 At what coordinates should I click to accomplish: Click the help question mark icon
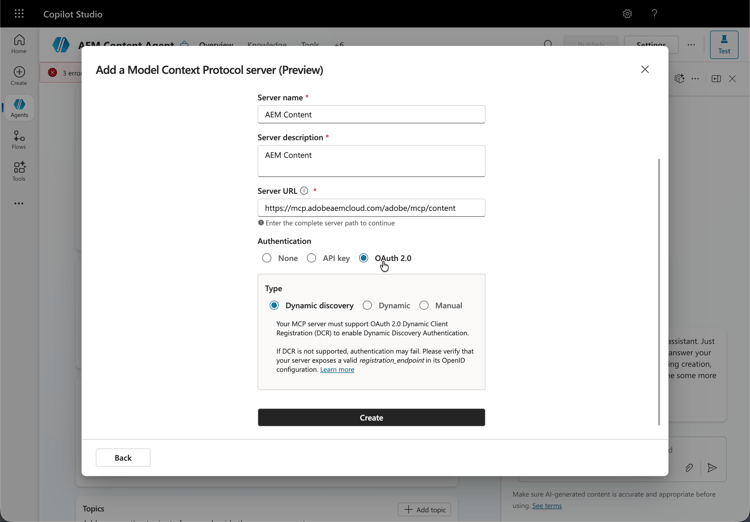click(x=654, y=14)
